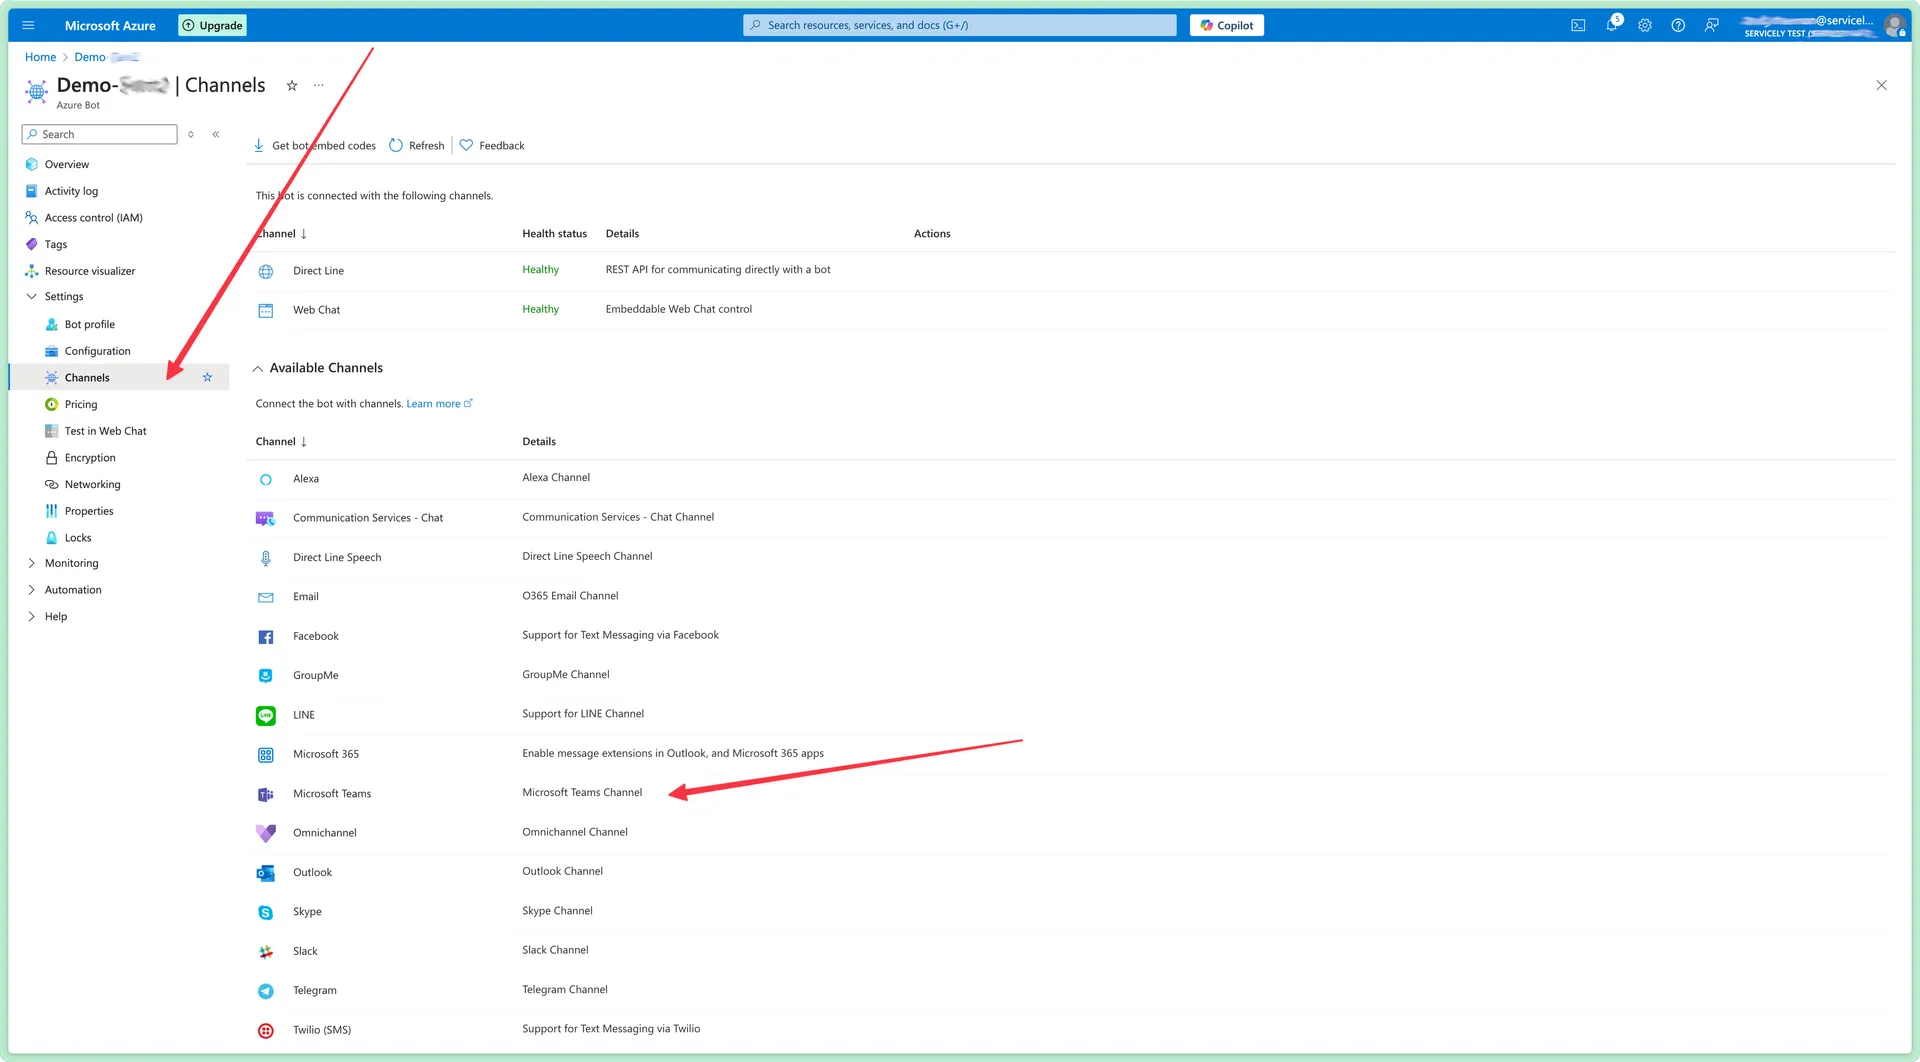Click the GroupMe channel icon
Image resolution: width=1920 pixels, height=1062 pixels.
[x=266, y=676]
